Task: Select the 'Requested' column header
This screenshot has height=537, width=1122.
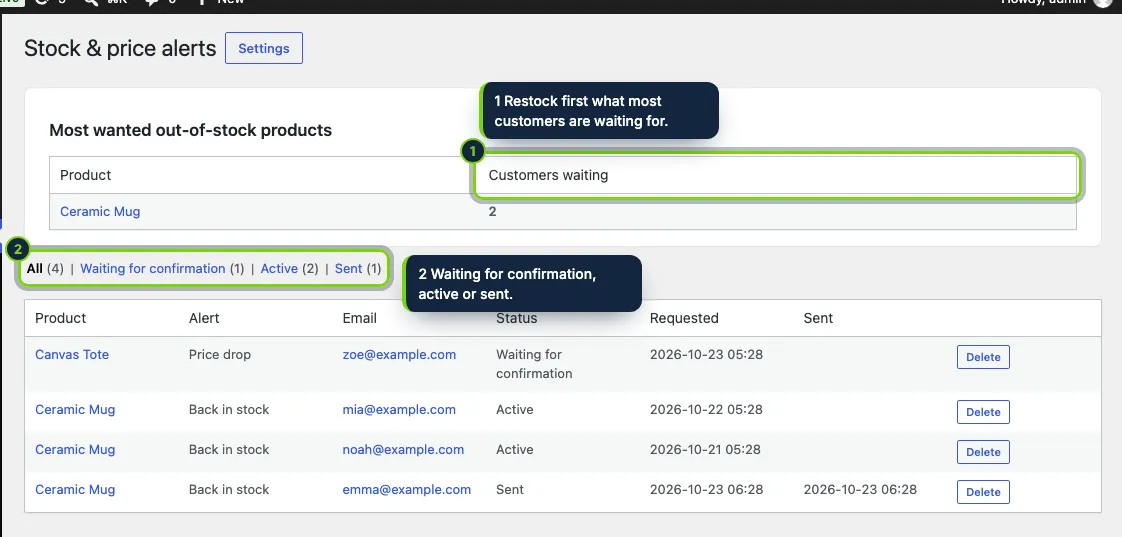Action: (x=684, y=318)
